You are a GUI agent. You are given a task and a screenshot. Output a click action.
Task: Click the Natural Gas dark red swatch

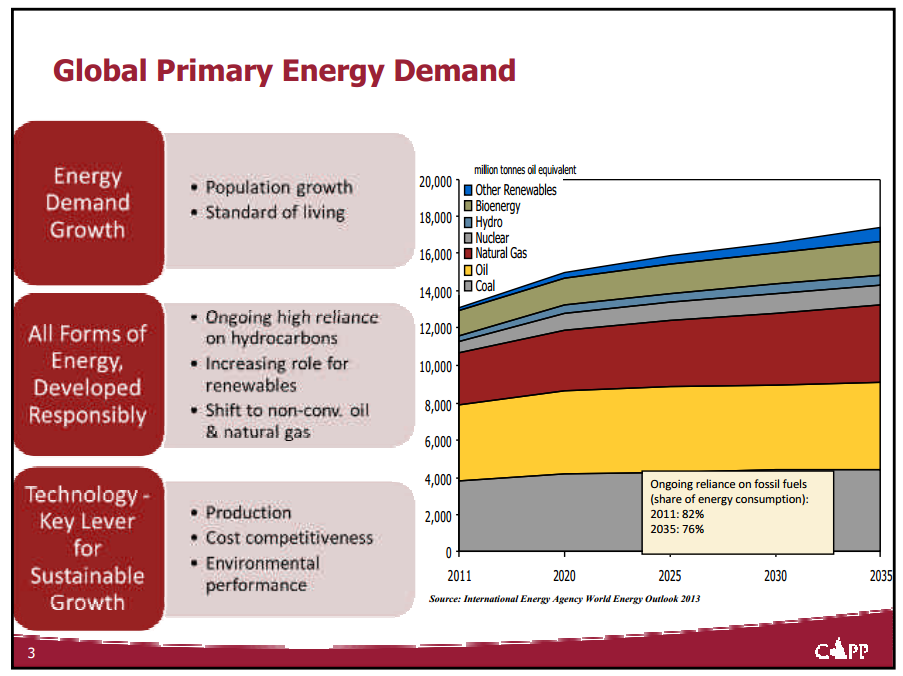point(468,253)
